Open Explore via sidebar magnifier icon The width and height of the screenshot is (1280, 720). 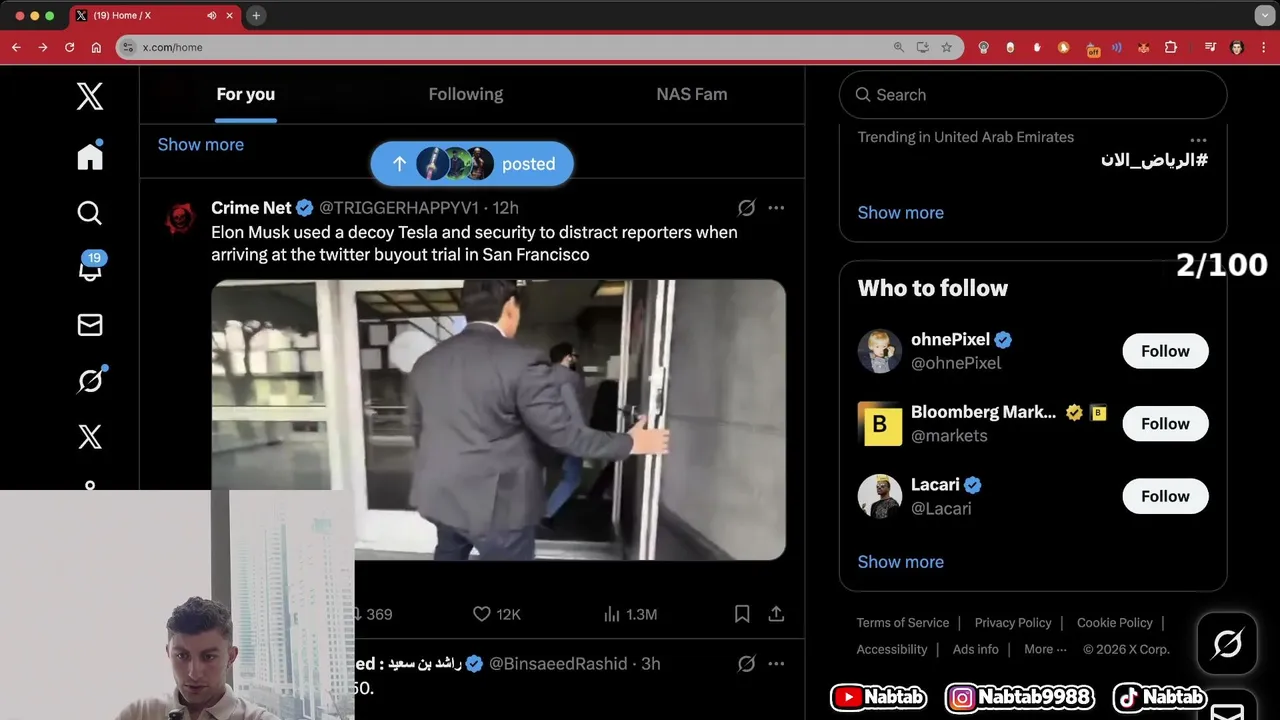click(x=90, y=213)
